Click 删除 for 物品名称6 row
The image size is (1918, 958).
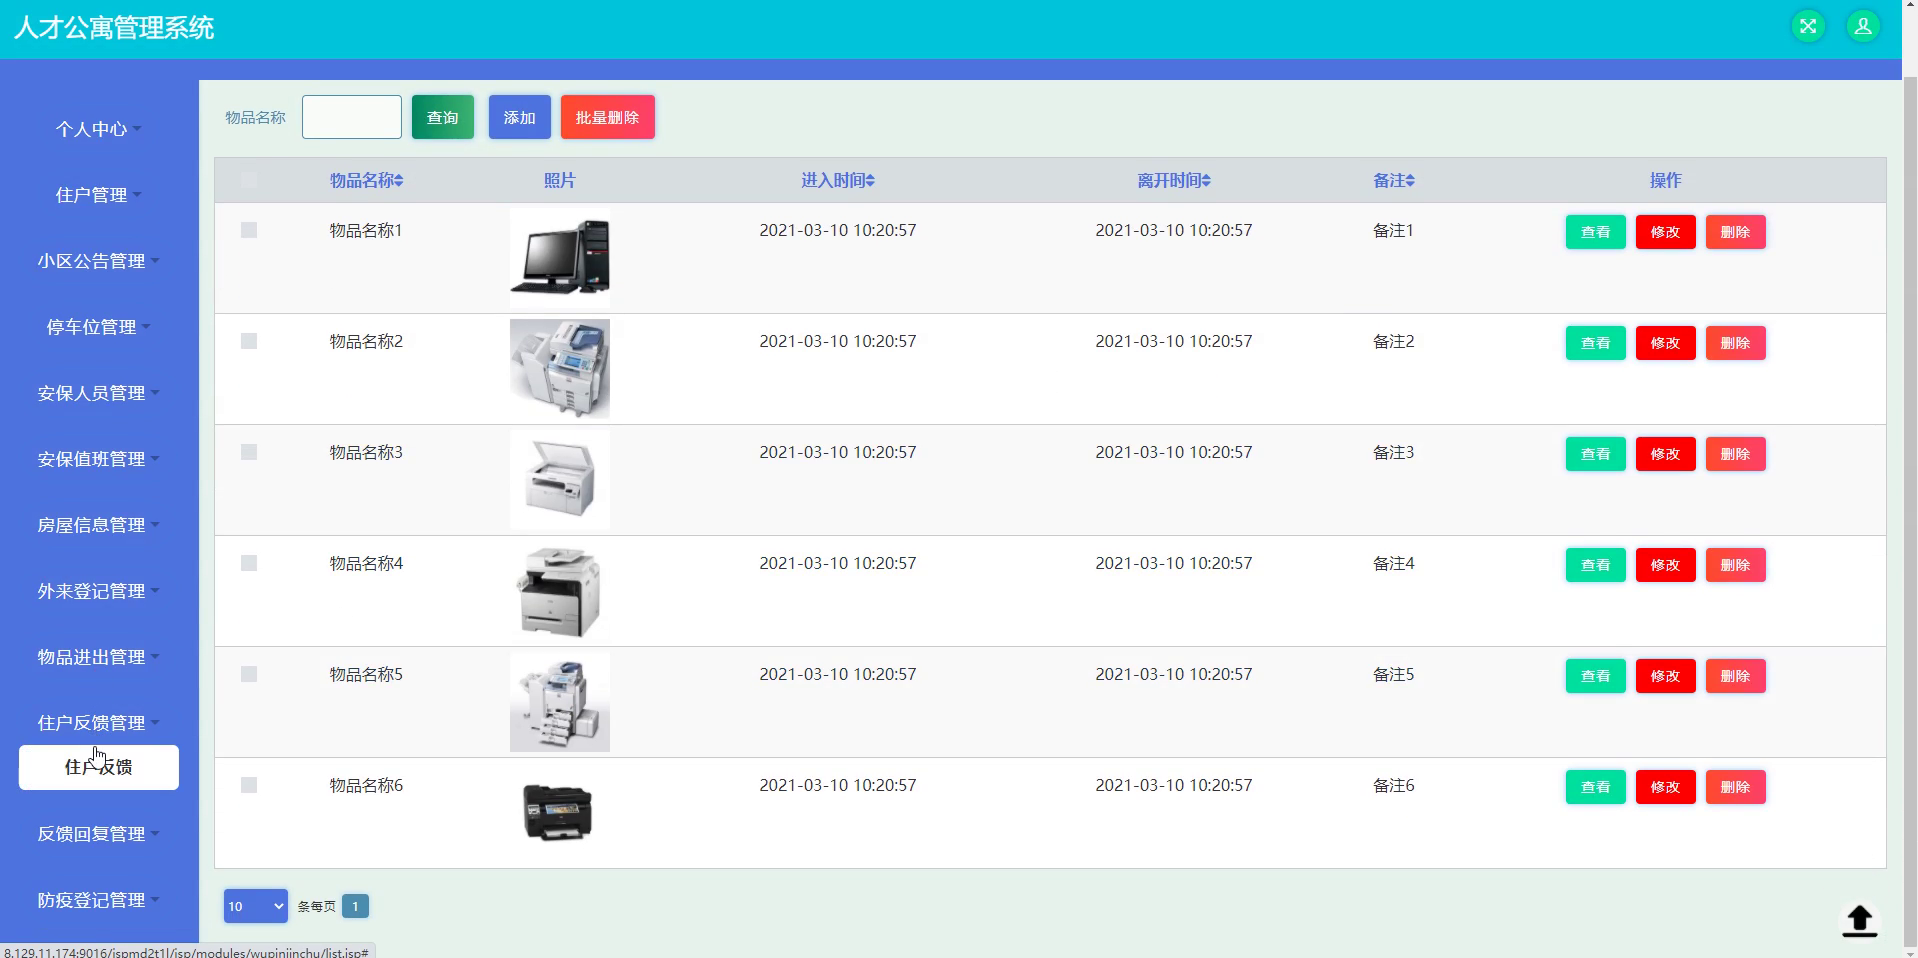click(1736, 787)
